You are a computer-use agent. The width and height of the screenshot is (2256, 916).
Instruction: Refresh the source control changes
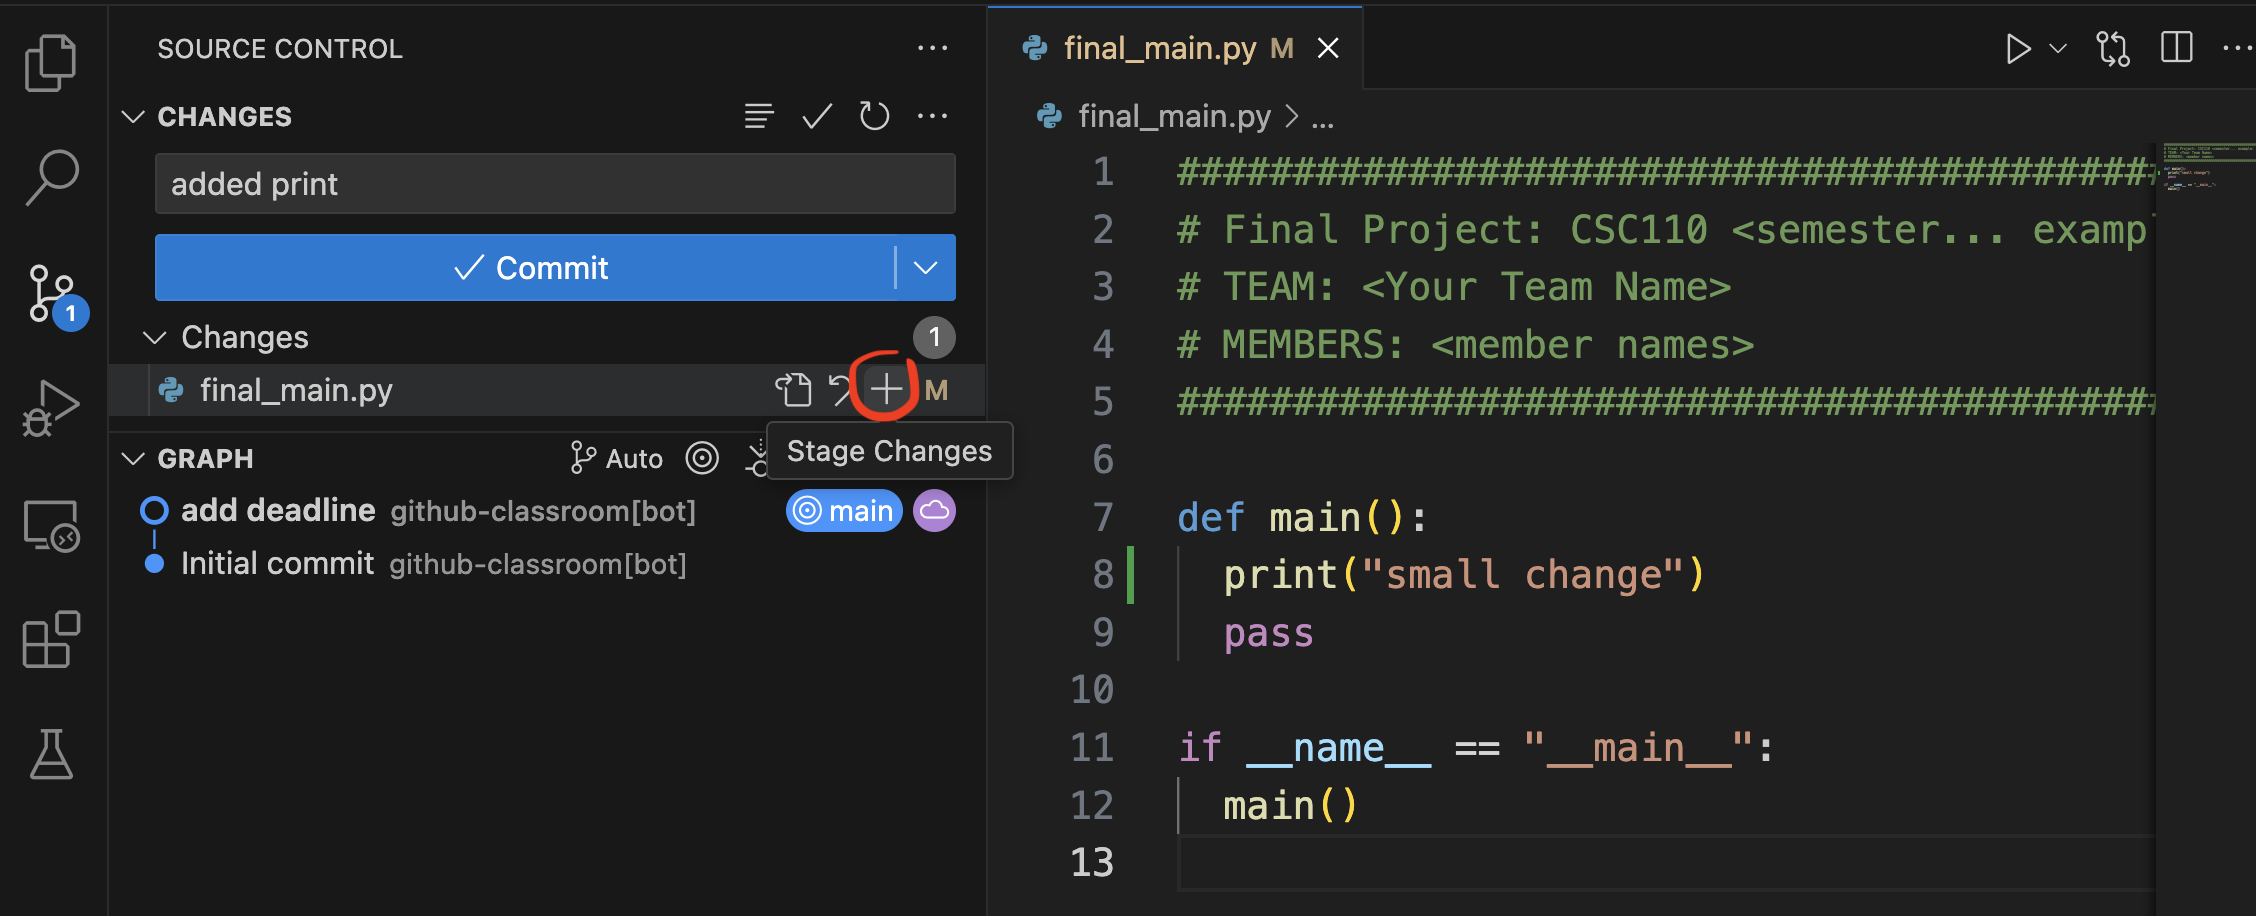click(x=874, y=117)
